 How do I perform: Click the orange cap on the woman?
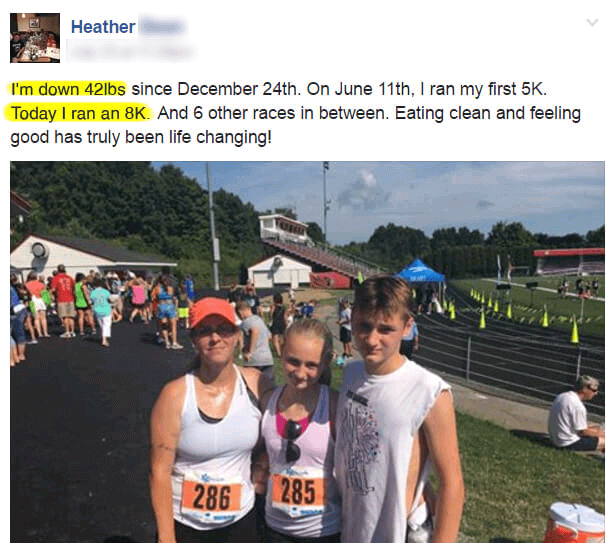212,311
